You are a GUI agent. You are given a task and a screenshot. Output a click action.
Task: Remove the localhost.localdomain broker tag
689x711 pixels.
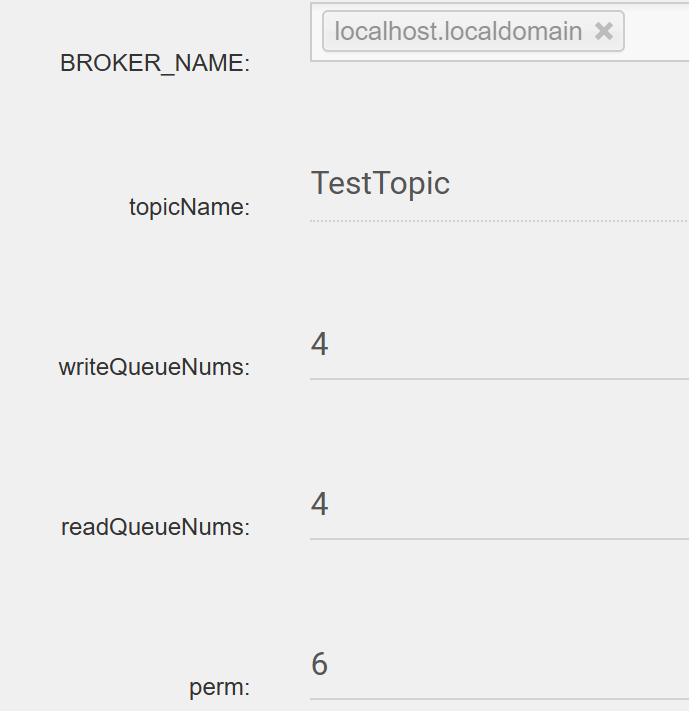click(604, 32)
